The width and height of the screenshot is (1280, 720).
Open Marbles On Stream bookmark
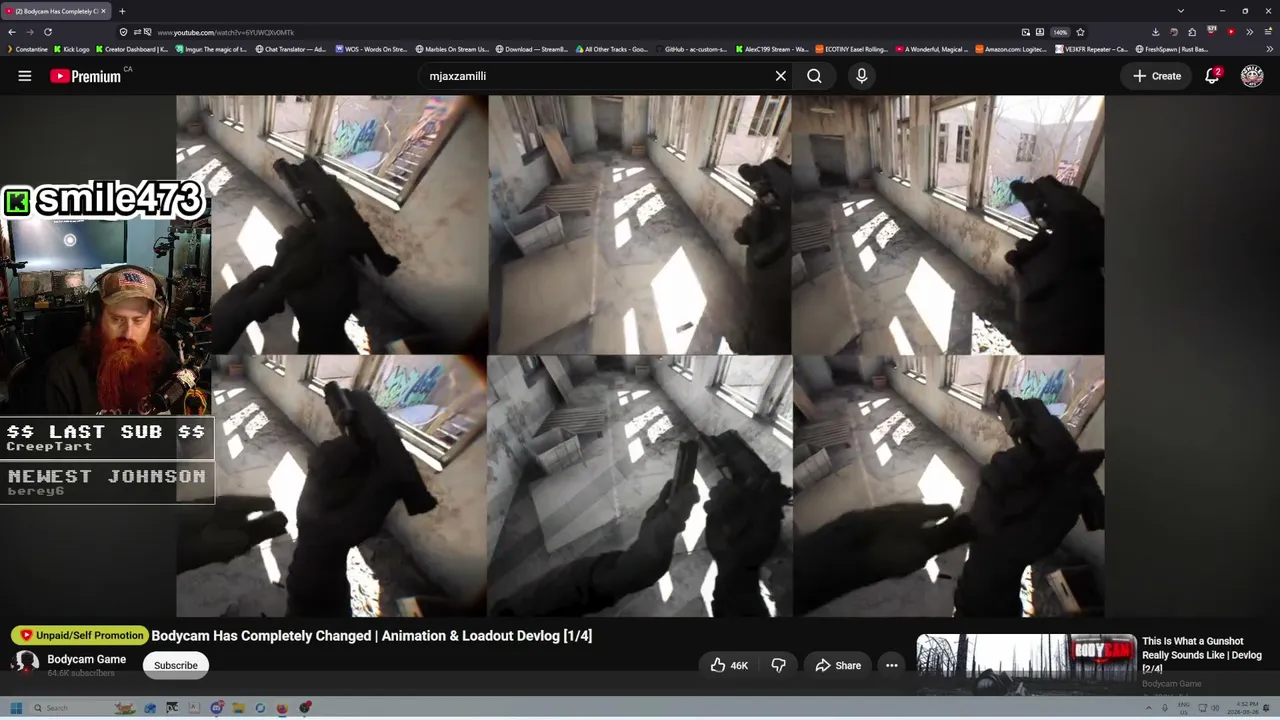[x=452, y=49]
